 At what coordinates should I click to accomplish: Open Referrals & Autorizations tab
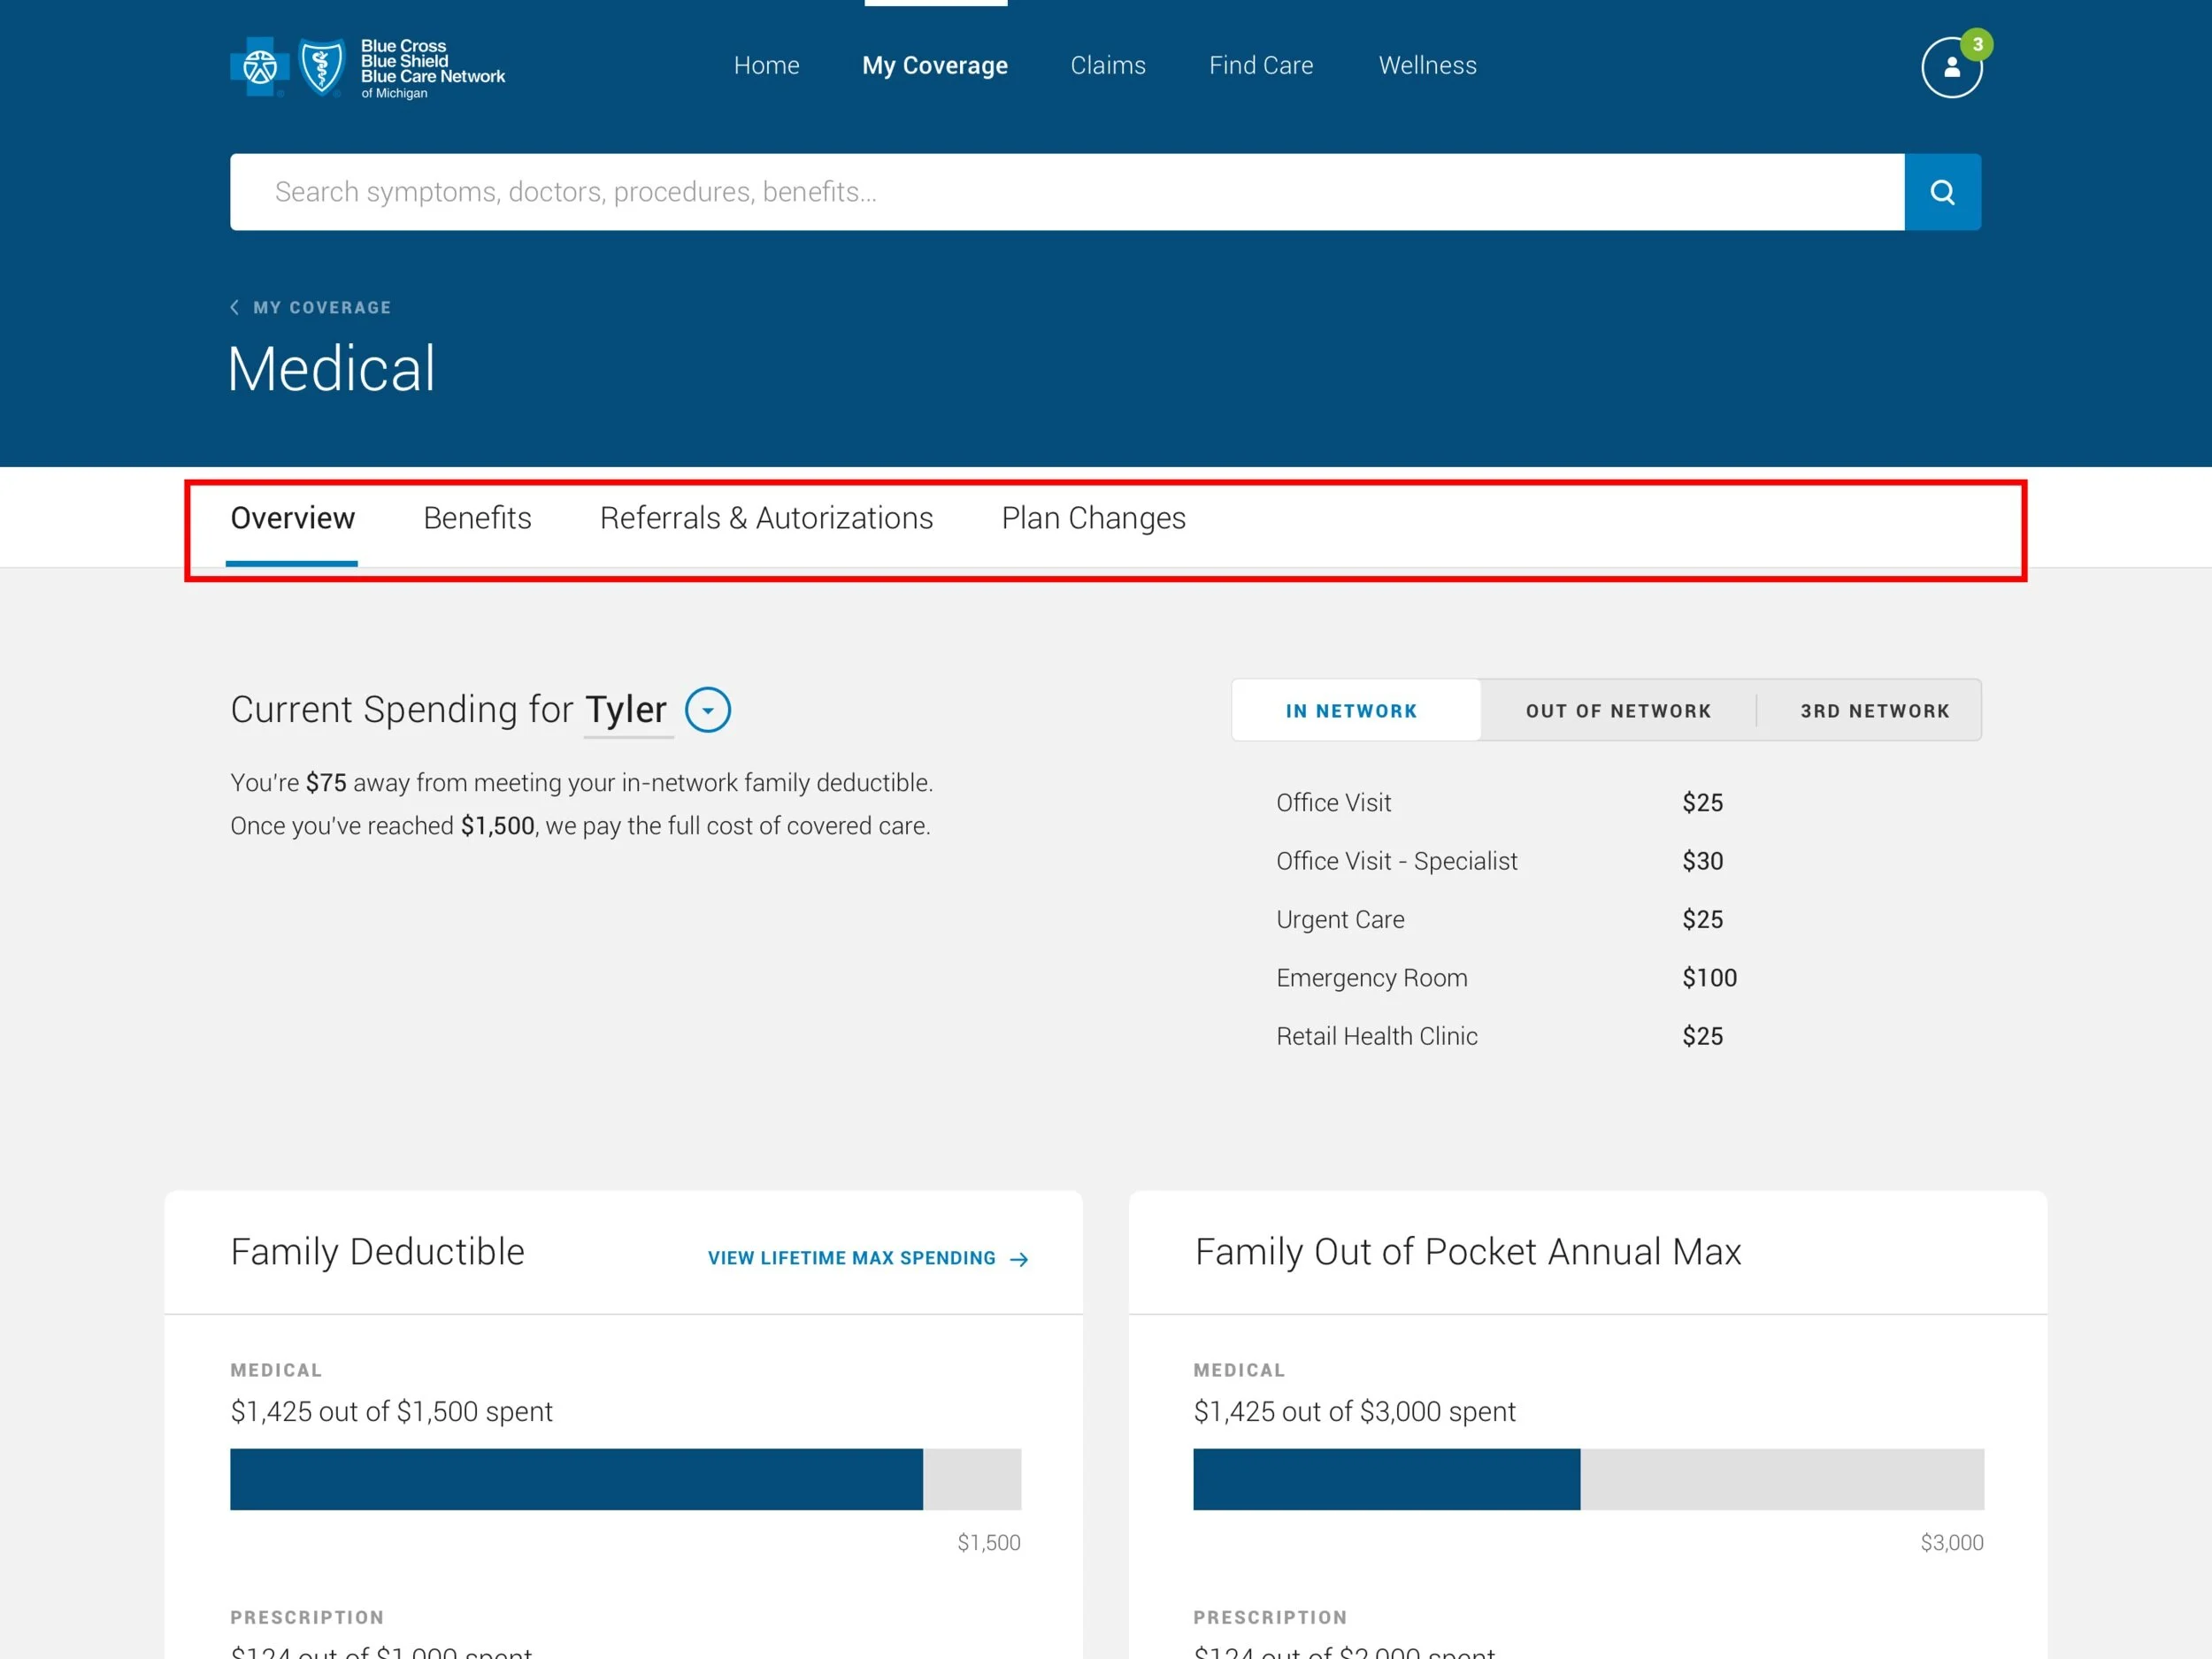766,518
